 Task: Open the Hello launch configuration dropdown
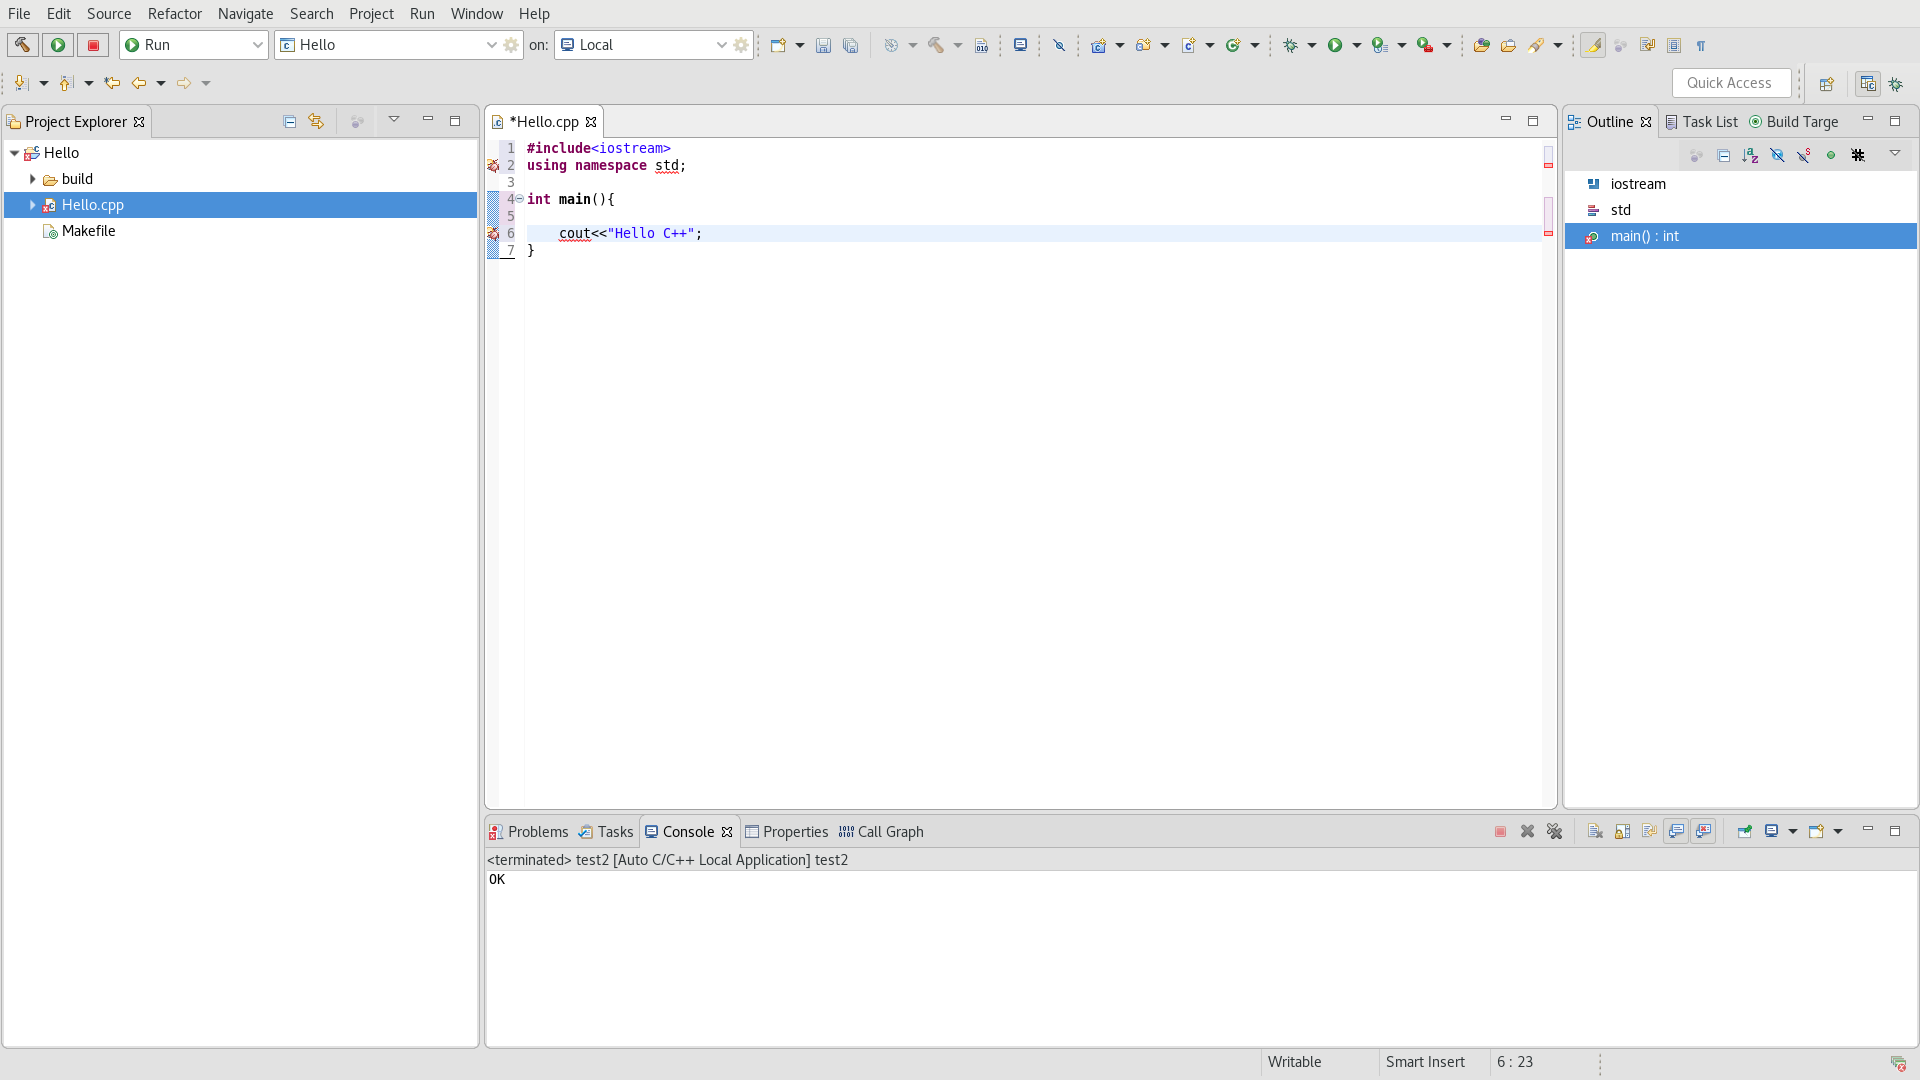pos(491,45)
